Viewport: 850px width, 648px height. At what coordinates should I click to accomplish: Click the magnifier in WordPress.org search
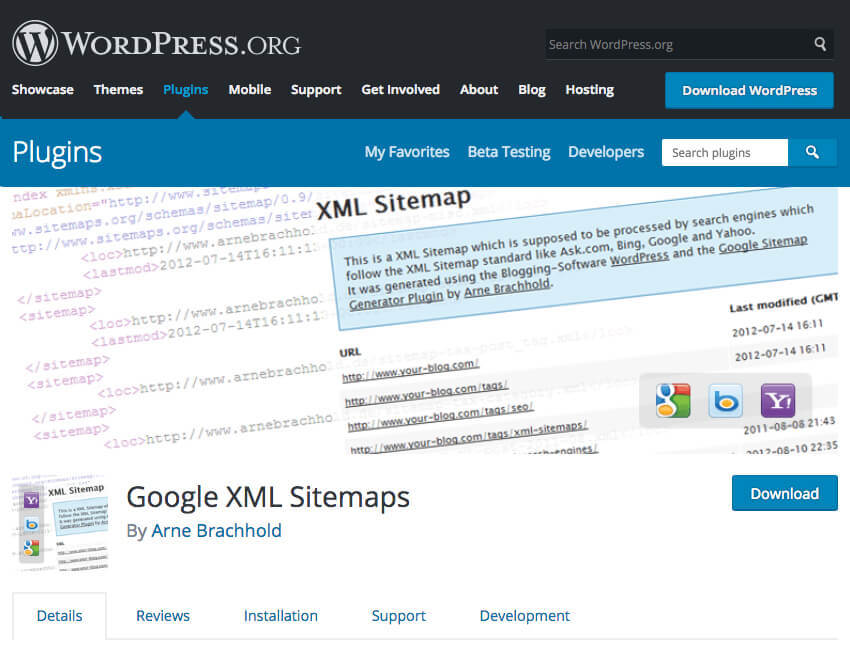(820, 44)
